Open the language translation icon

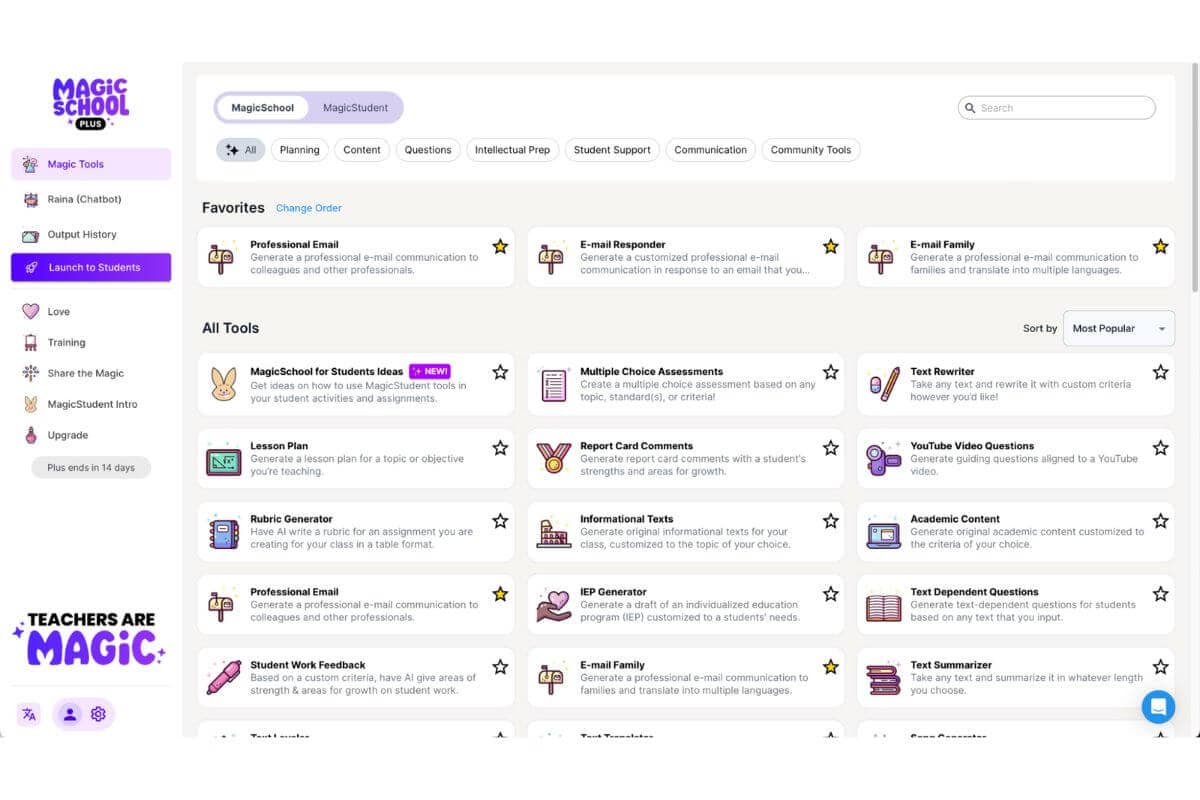(x=29, y=714)
